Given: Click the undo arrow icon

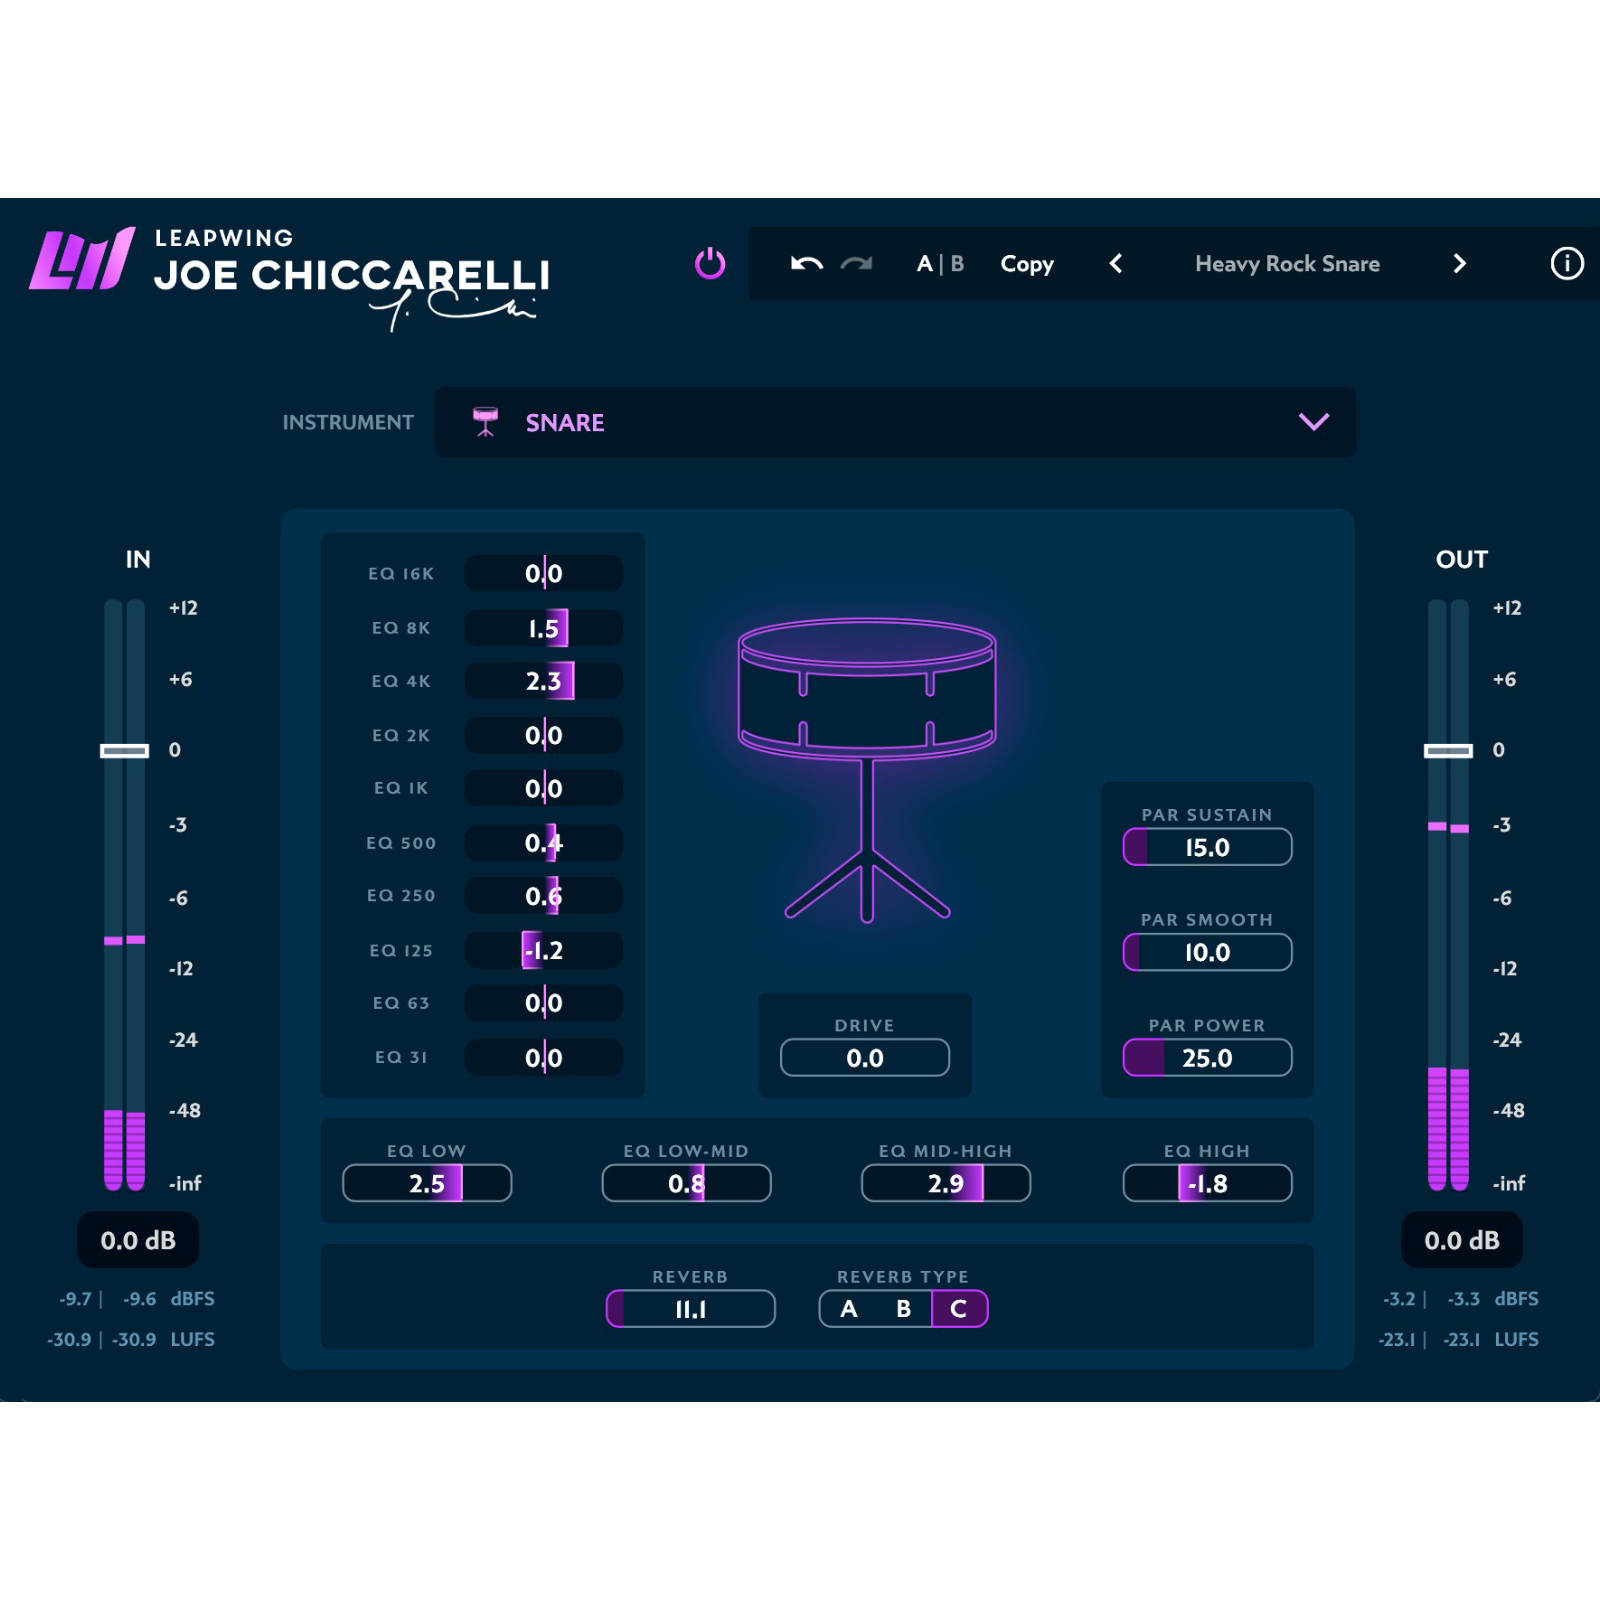Looking at the screenshot, I should 806,264.
